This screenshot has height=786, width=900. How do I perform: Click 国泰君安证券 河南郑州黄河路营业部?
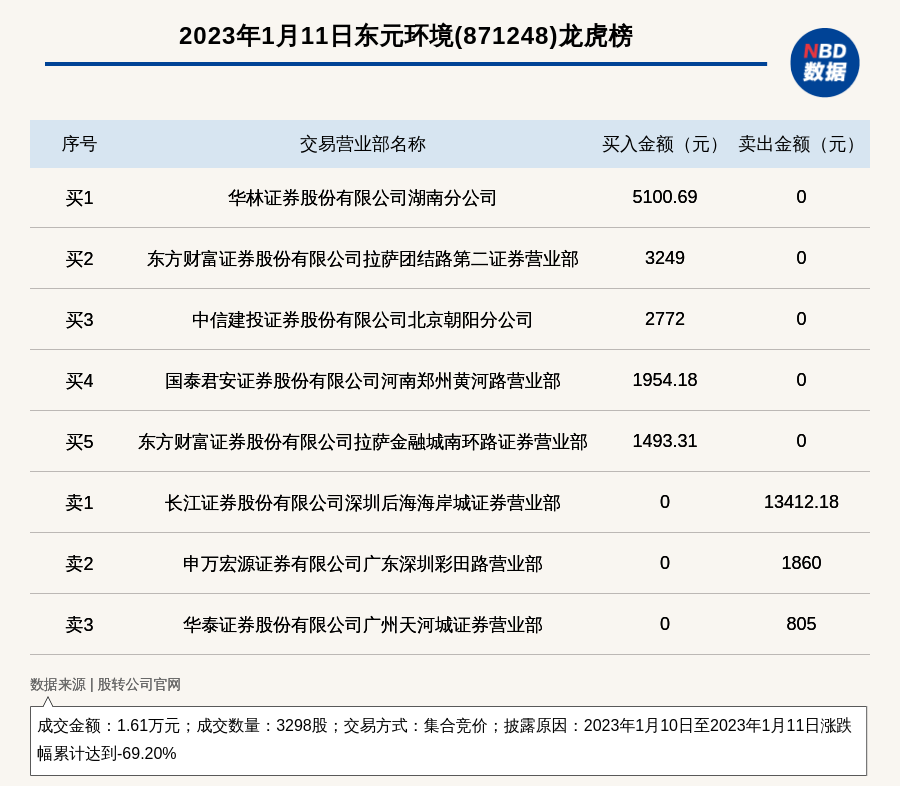(363, 381)
